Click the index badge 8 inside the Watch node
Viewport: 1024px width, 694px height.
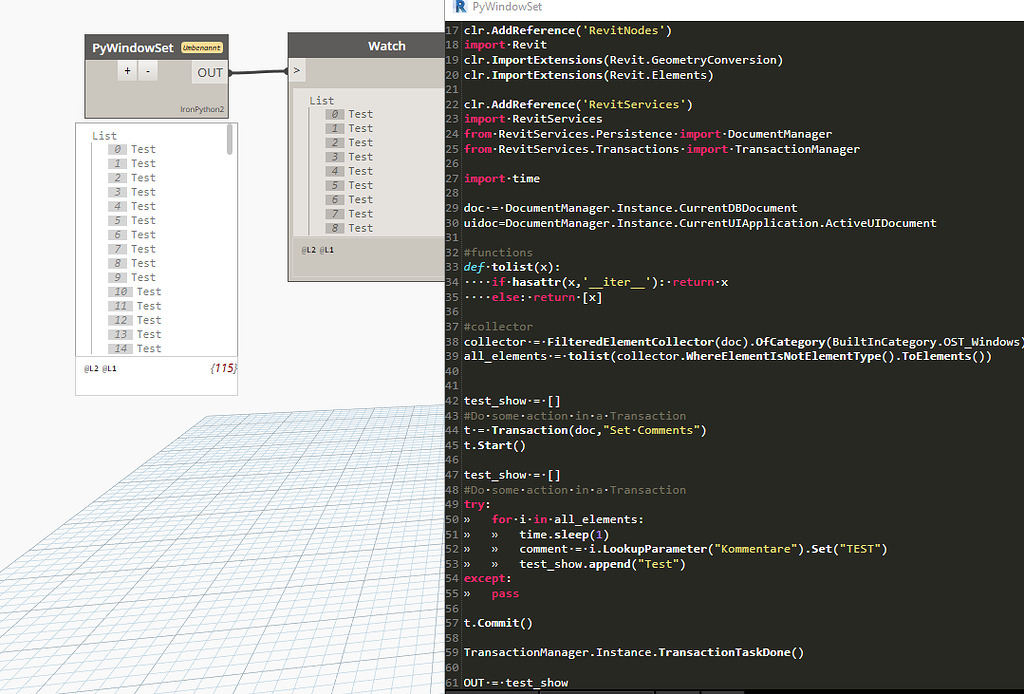pos(336,228)
